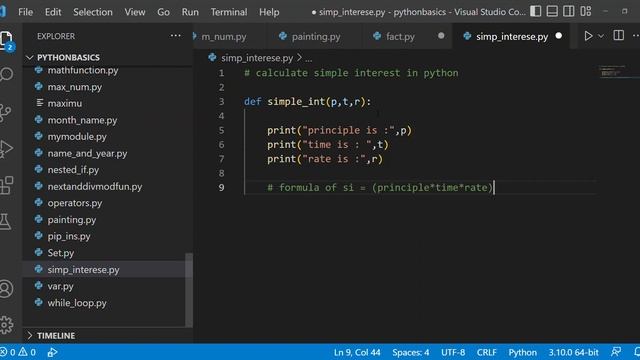Screen dimensions: 640x360
Task: Open name_and_year.py file
Action: (x=87, y=153)
